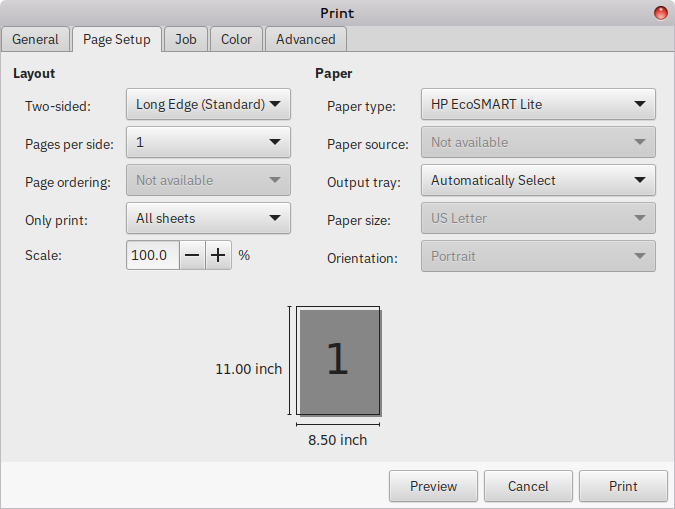Increase scale with the plus button
This screenshot has width=675, height=509.
(218, 255)
